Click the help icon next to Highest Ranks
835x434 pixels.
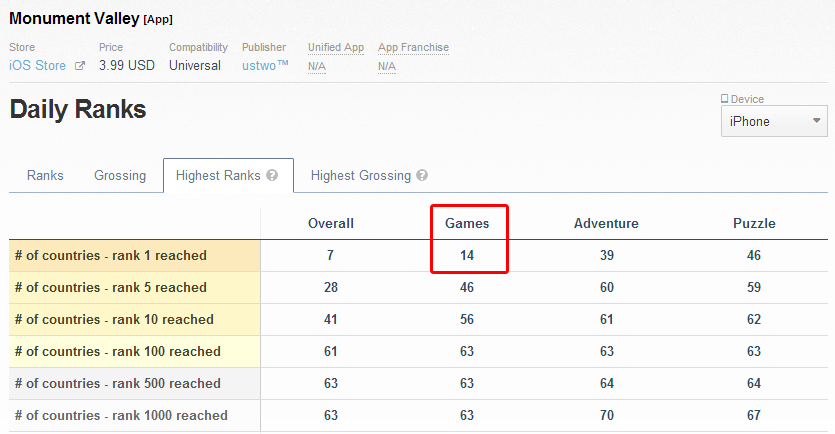[x=272, y=175]
